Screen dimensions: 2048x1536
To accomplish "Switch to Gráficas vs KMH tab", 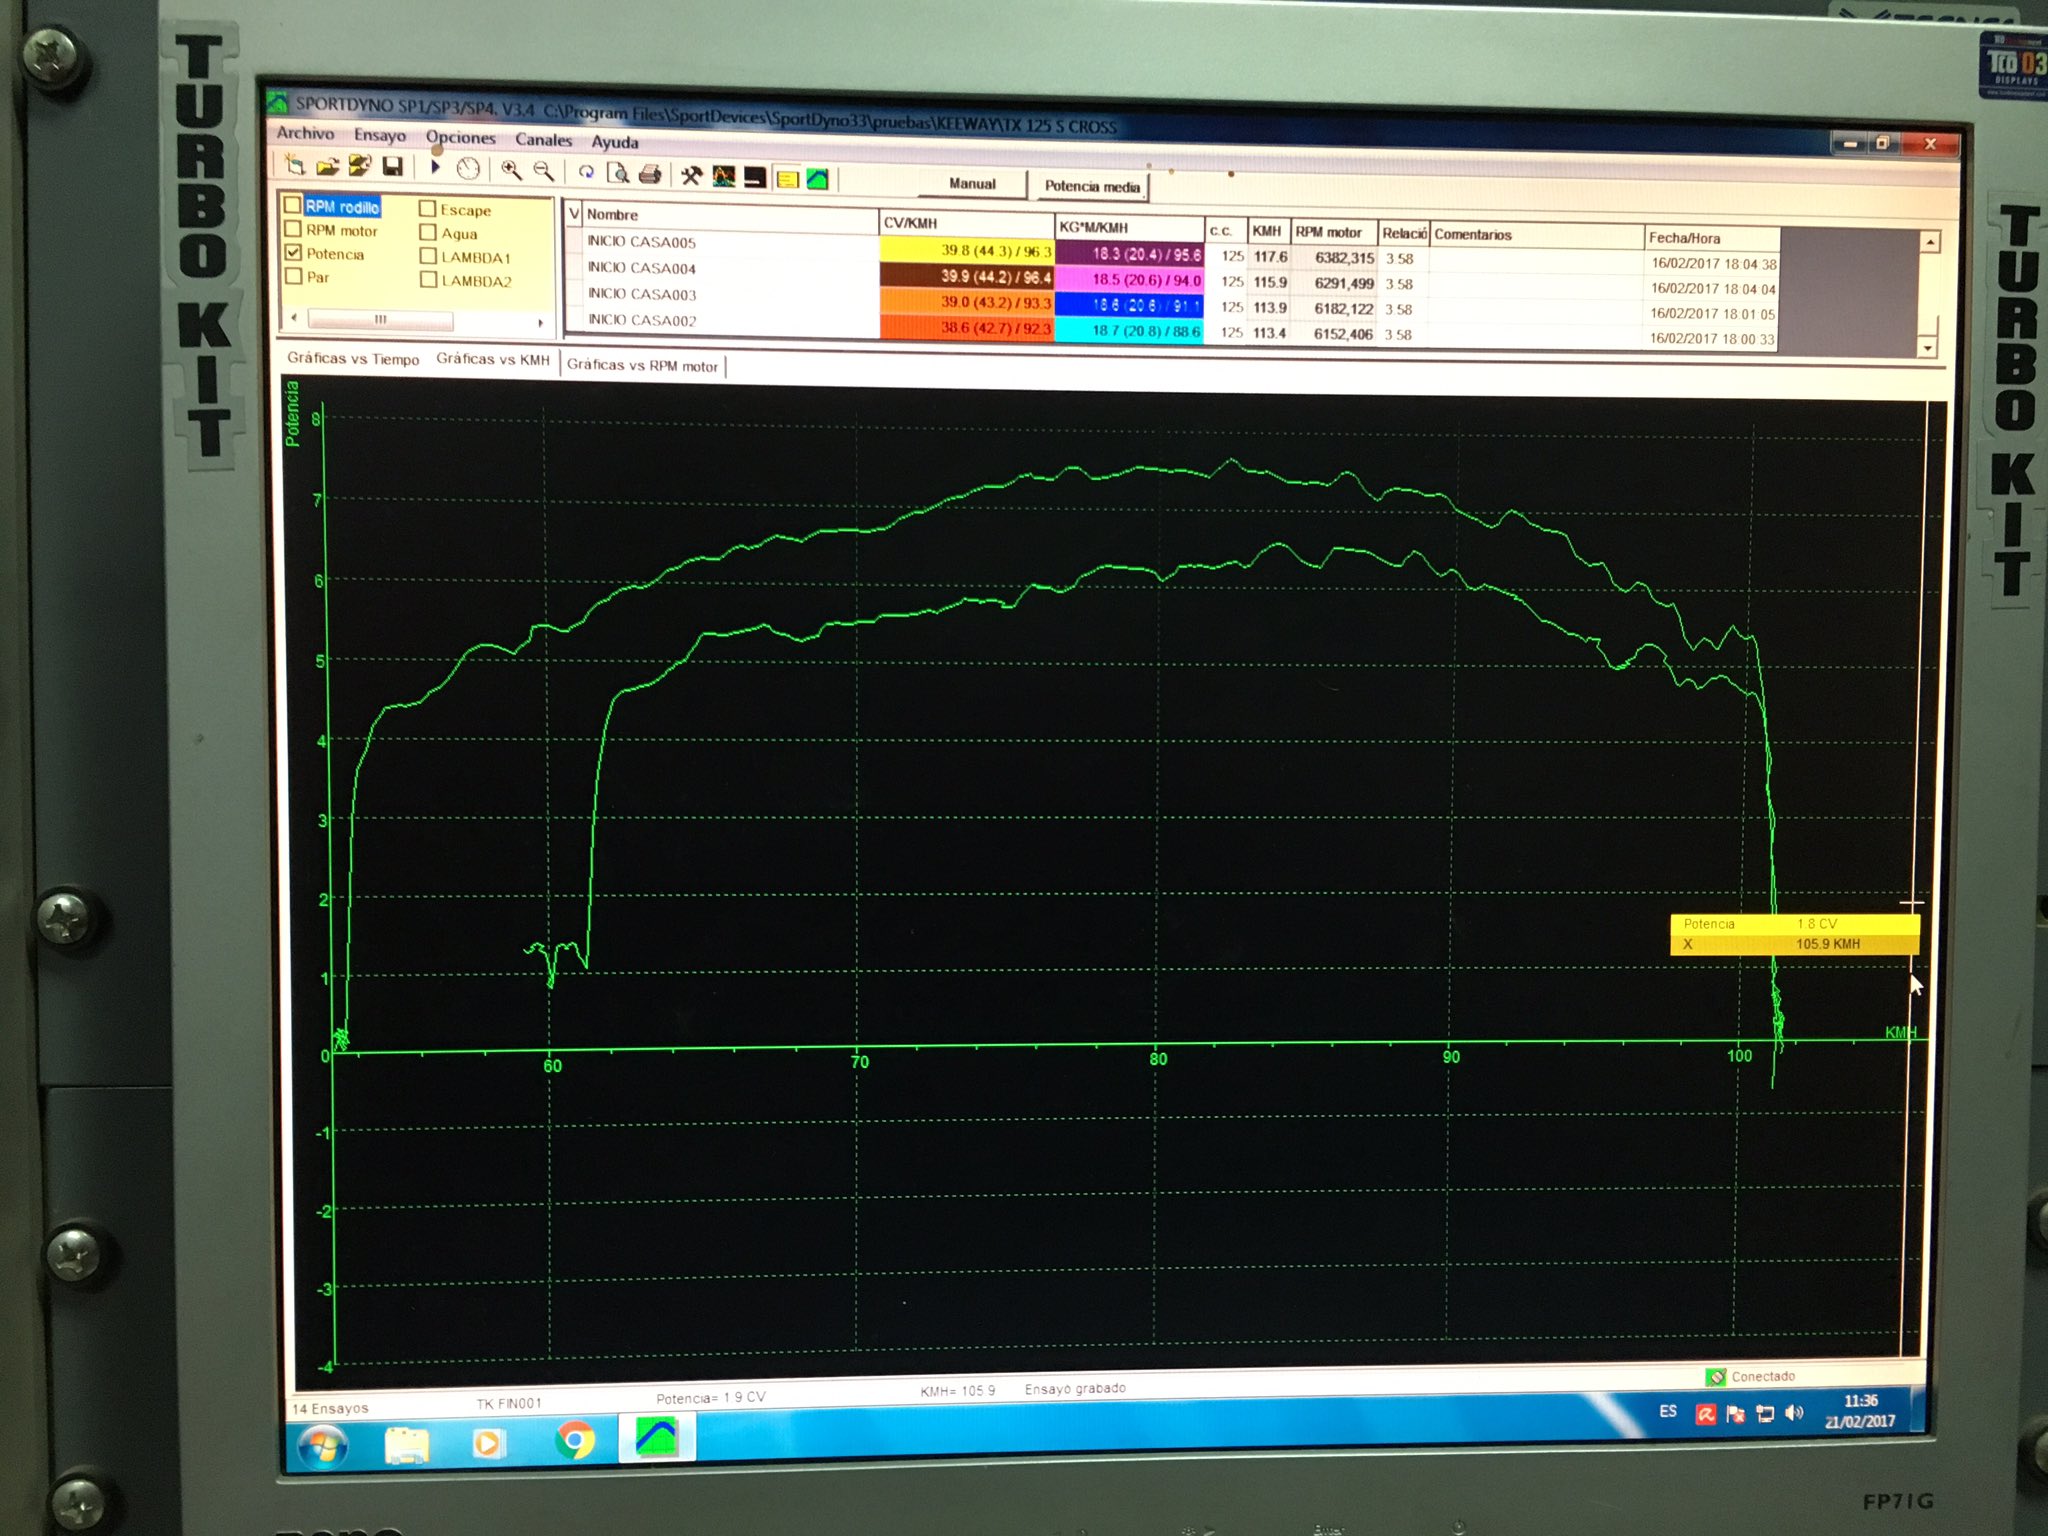I will click(x=493, y=360).
